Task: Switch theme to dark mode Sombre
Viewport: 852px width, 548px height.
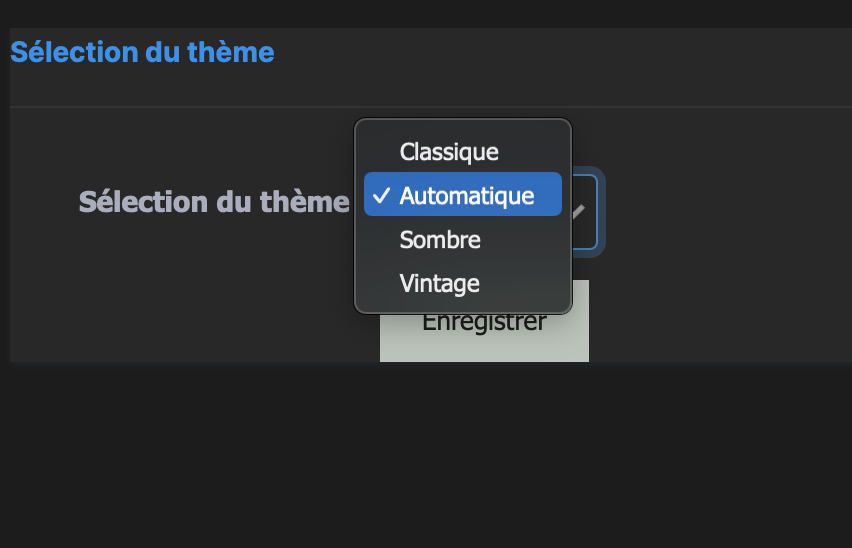Action: [x=440, y=240]
